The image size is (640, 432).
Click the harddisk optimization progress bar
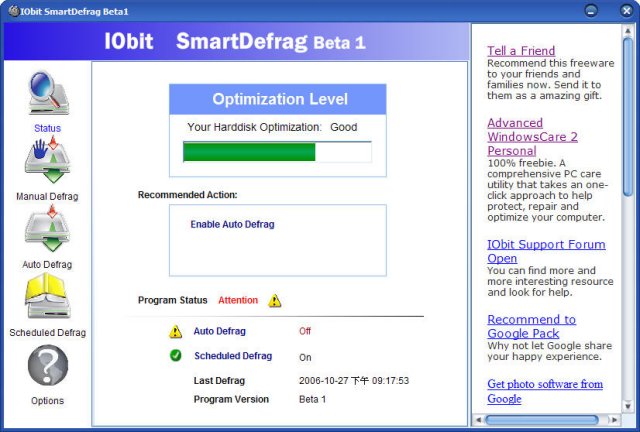[x=276, y=152]
